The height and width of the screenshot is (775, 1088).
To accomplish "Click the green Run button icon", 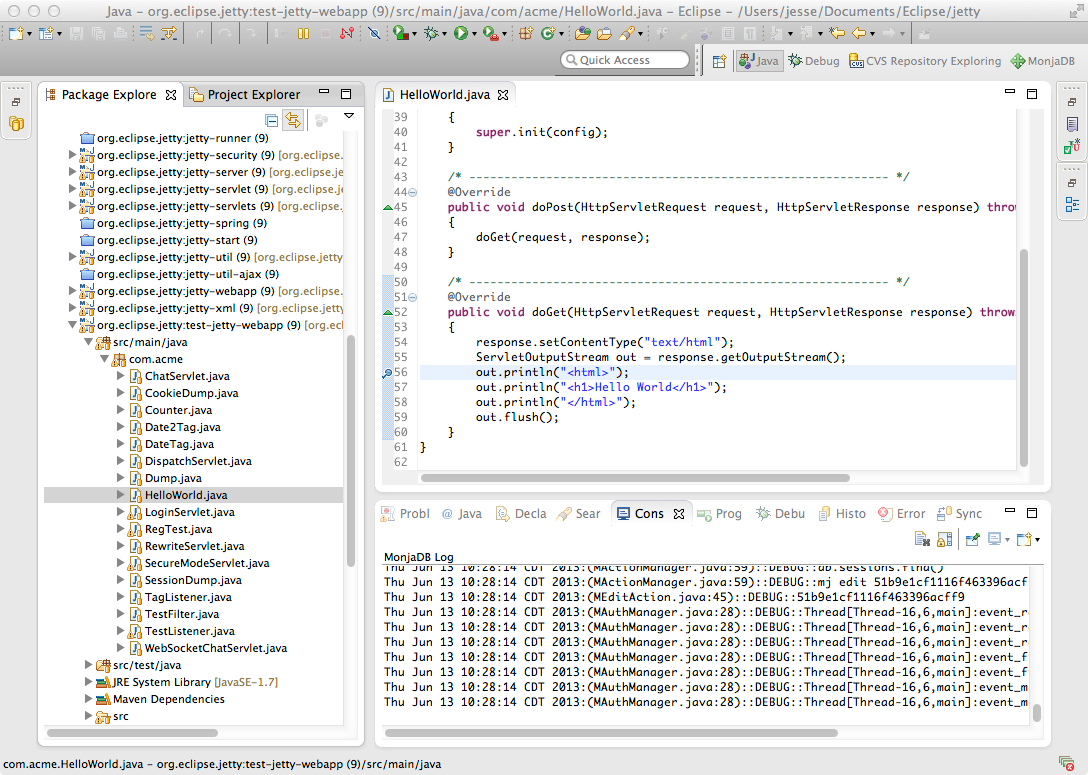I will click(460, 33).
